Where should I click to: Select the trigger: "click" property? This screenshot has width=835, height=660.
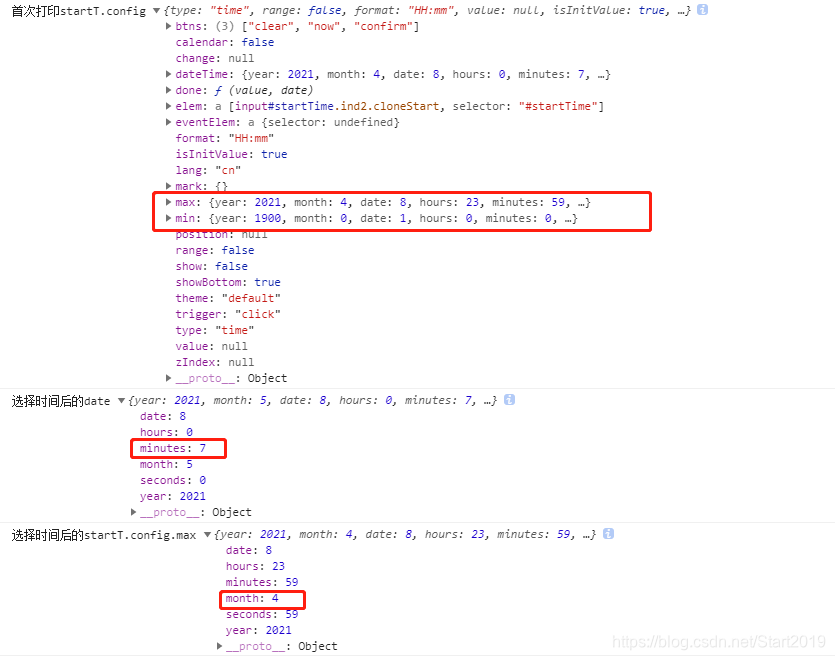tap(228, 314)
